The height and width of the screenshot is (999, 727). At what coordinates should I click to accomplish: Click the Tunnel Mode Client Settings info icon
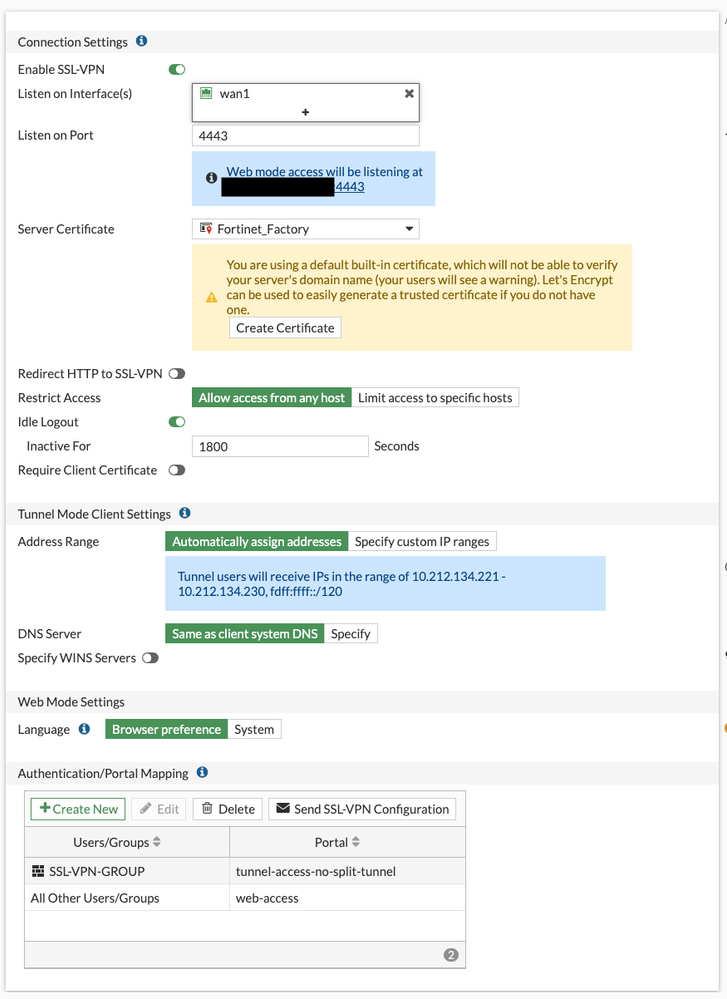(184, 513)
